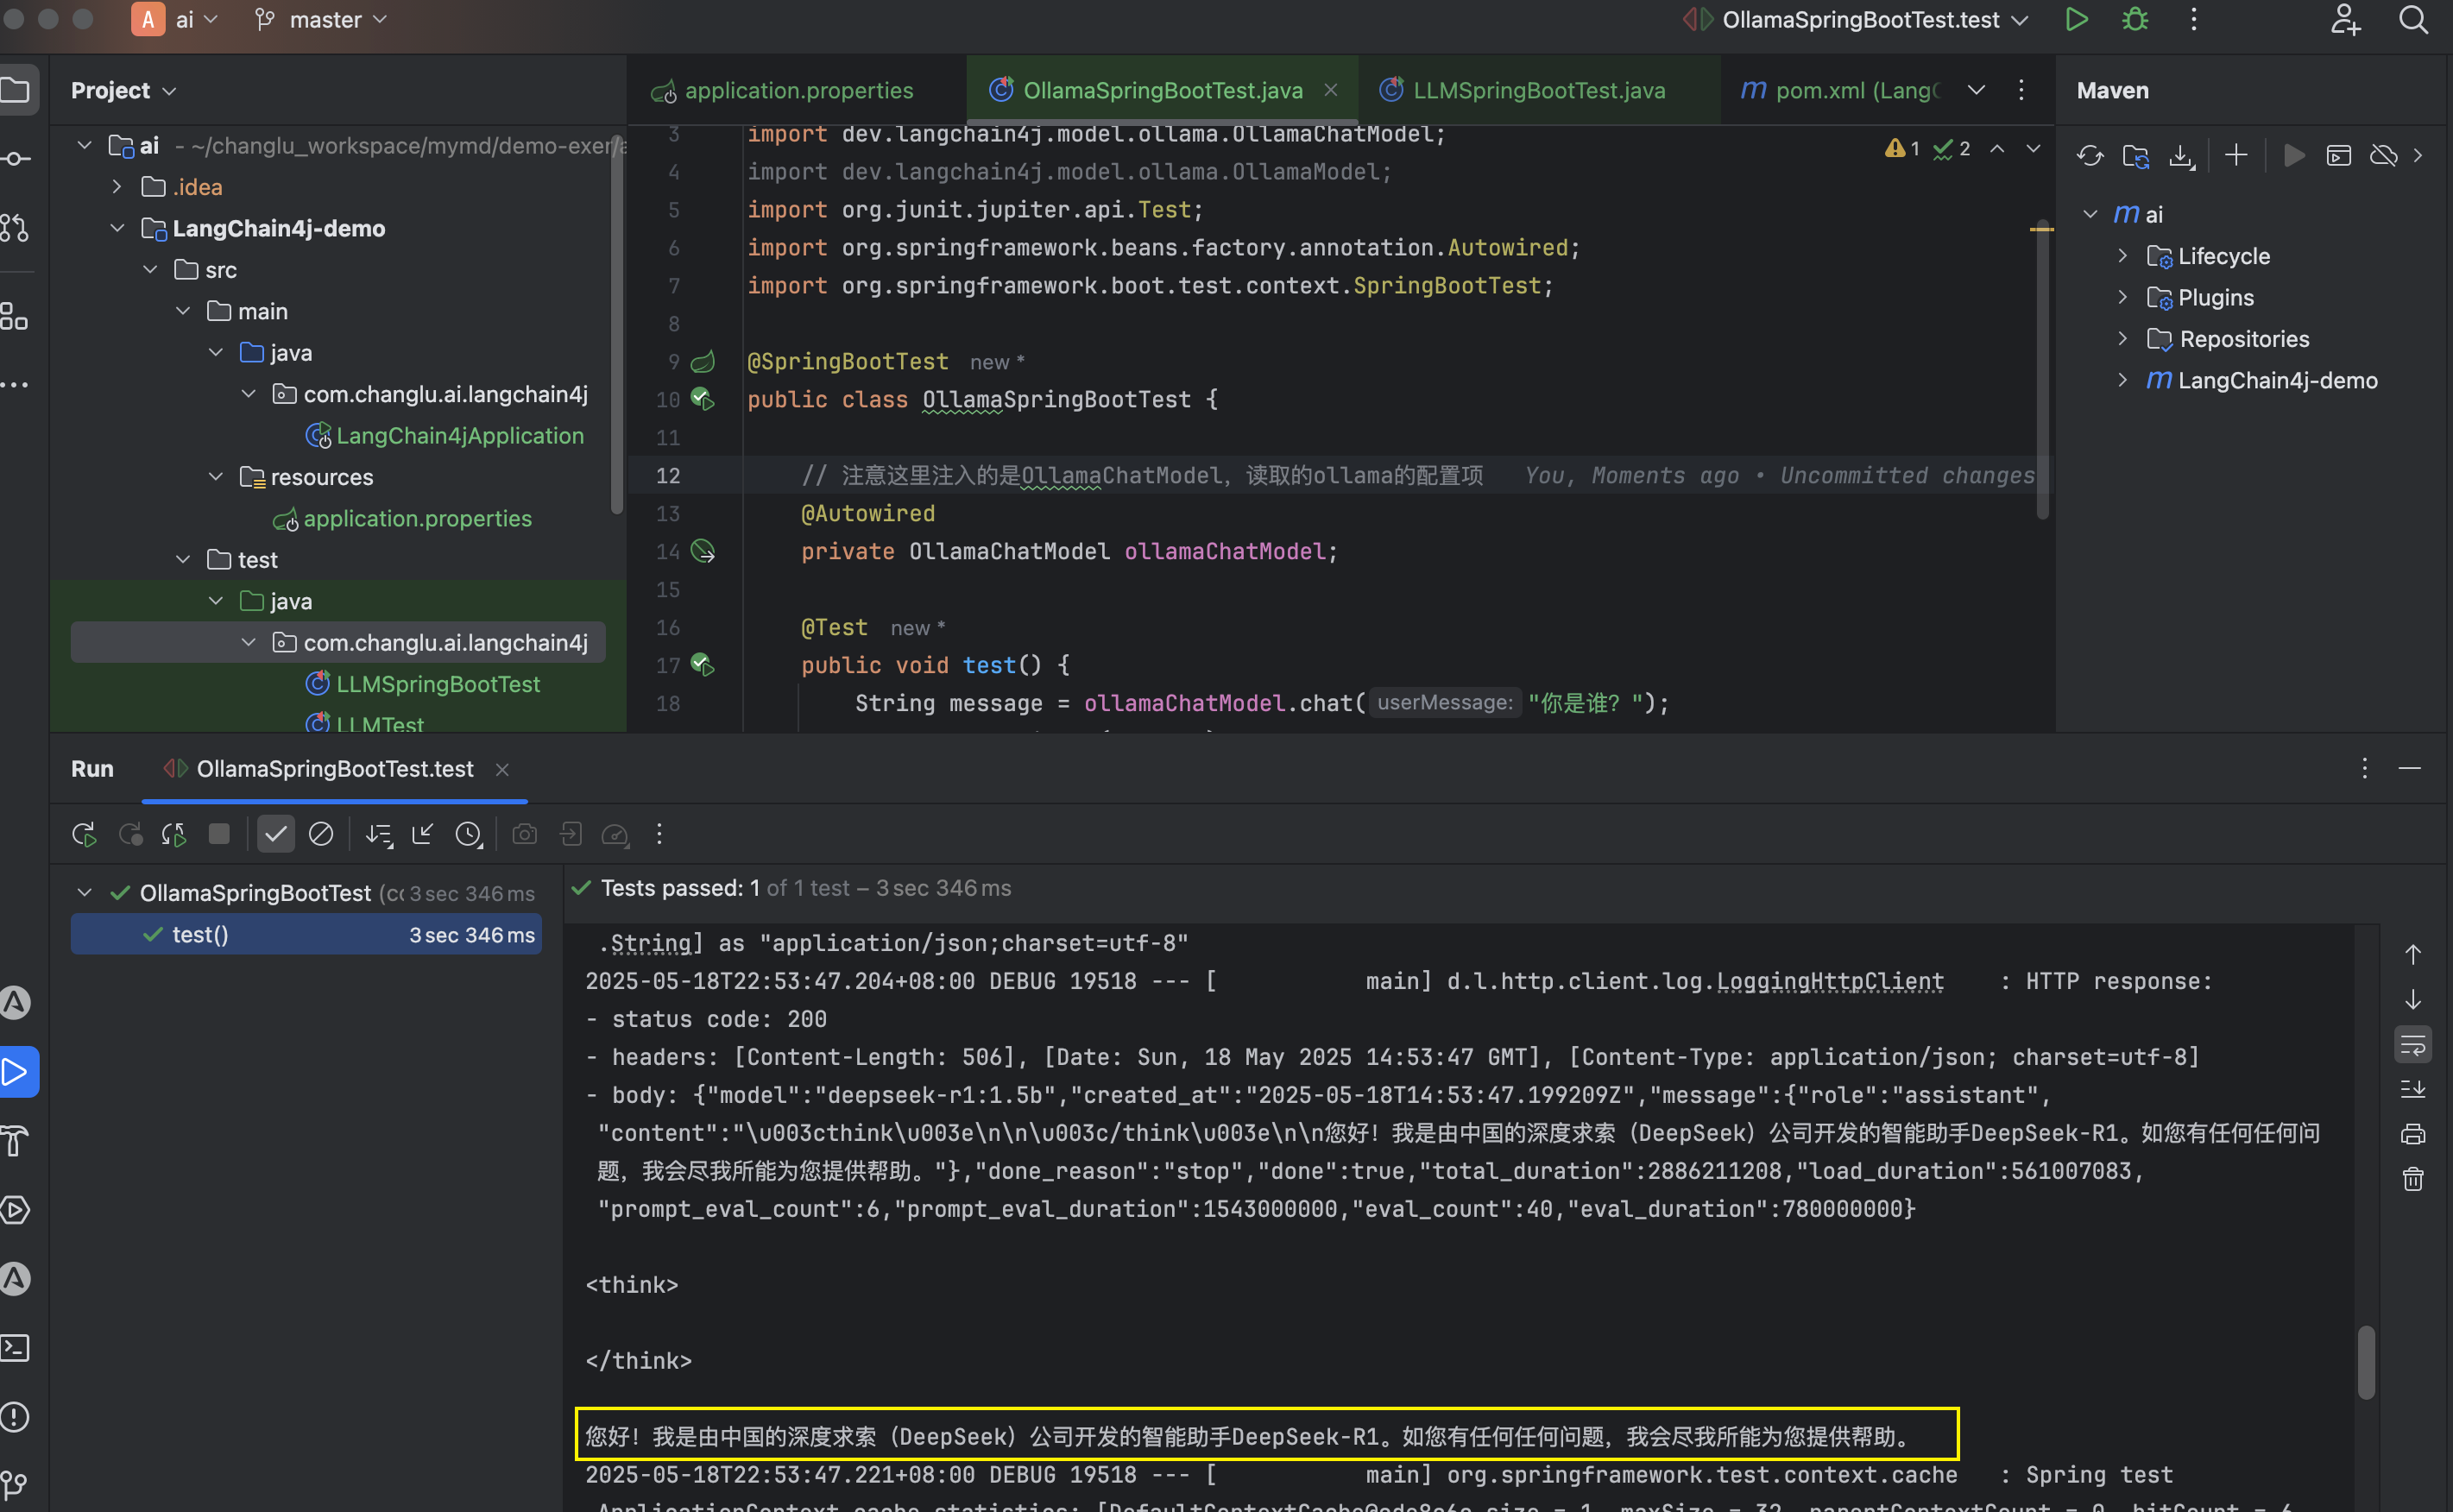Viewport: 2453px width, 1512px height.
Task: Collapse the resources folder in project tree
Action: pos(216,477)
